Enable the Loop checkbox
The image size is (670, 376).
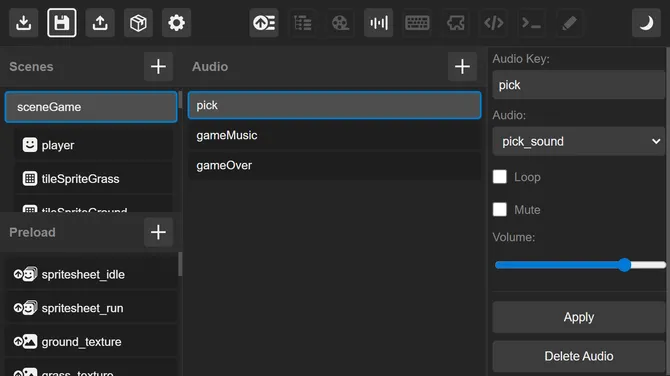coord(500,177)
